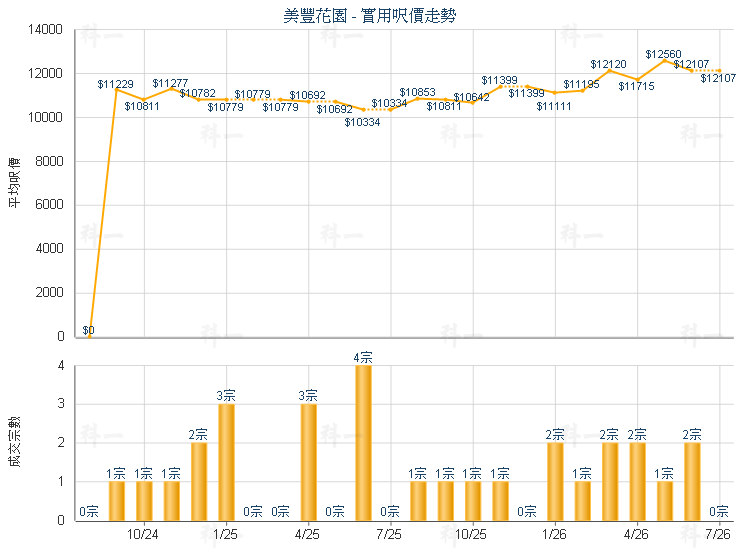740x550 pixels.
Task: Click the 14000 y-axis tick label
Action: (x=45, y=30)
